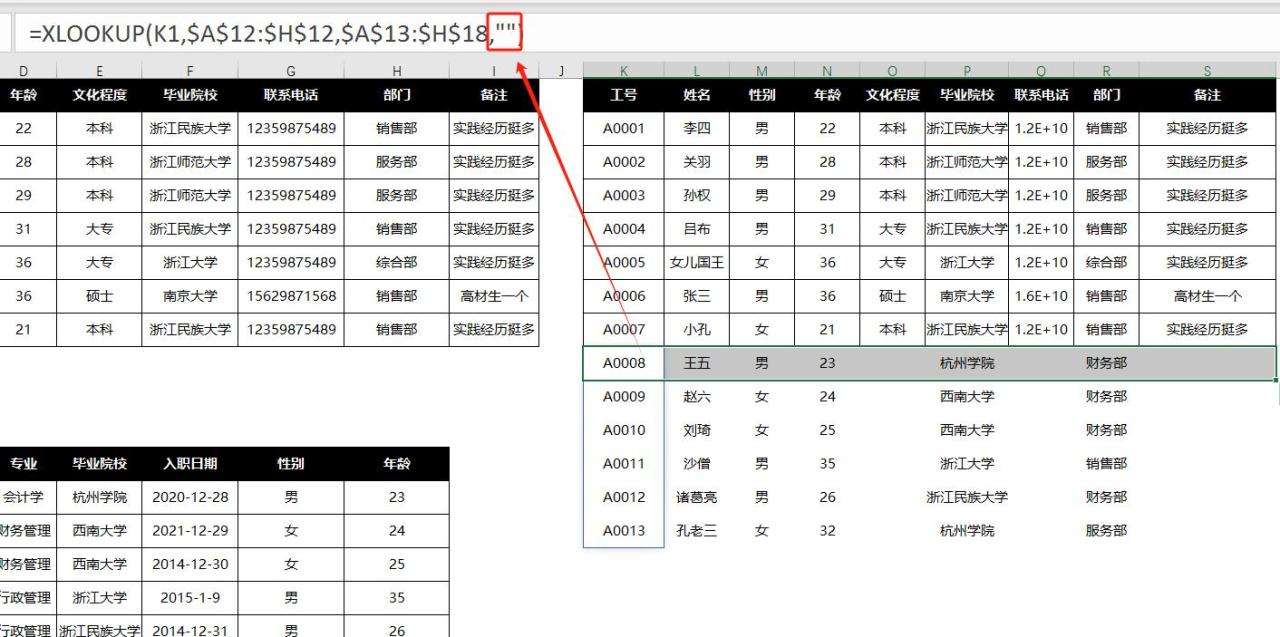Select the 1.6E+10 phone cell
Screen dimensions: 1280x637
(x=1041, y=296)
